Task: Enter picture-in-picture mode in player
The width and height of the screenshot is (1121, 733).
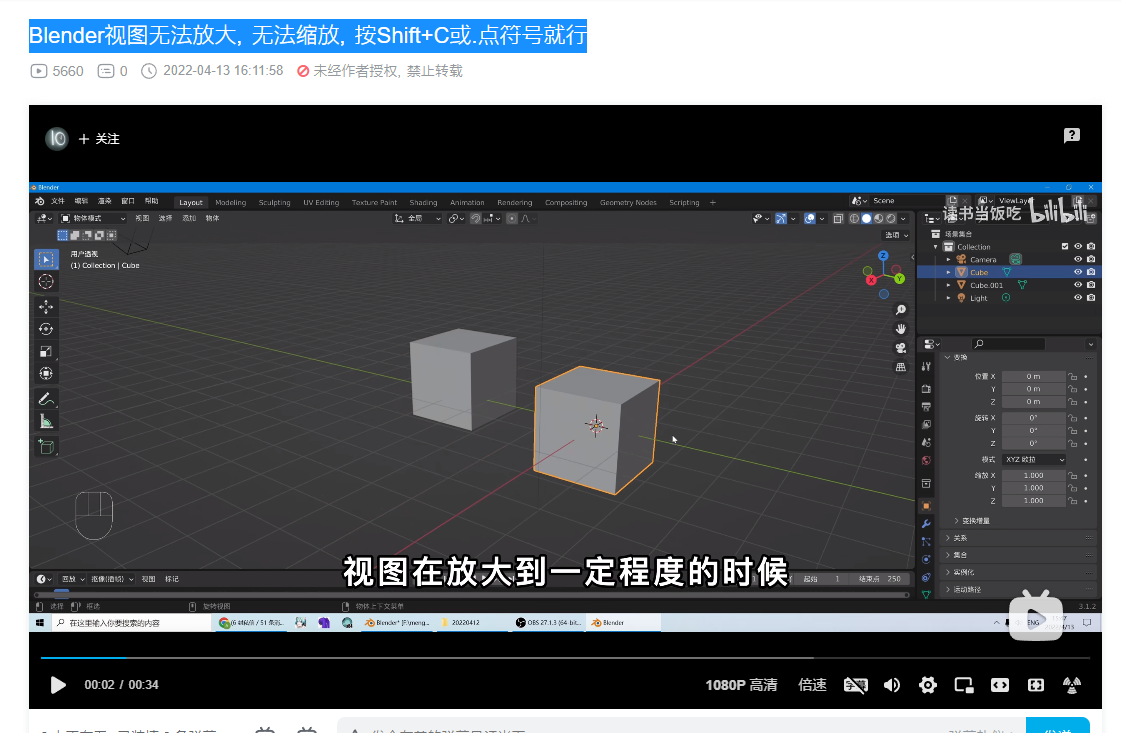Action: 964,685
